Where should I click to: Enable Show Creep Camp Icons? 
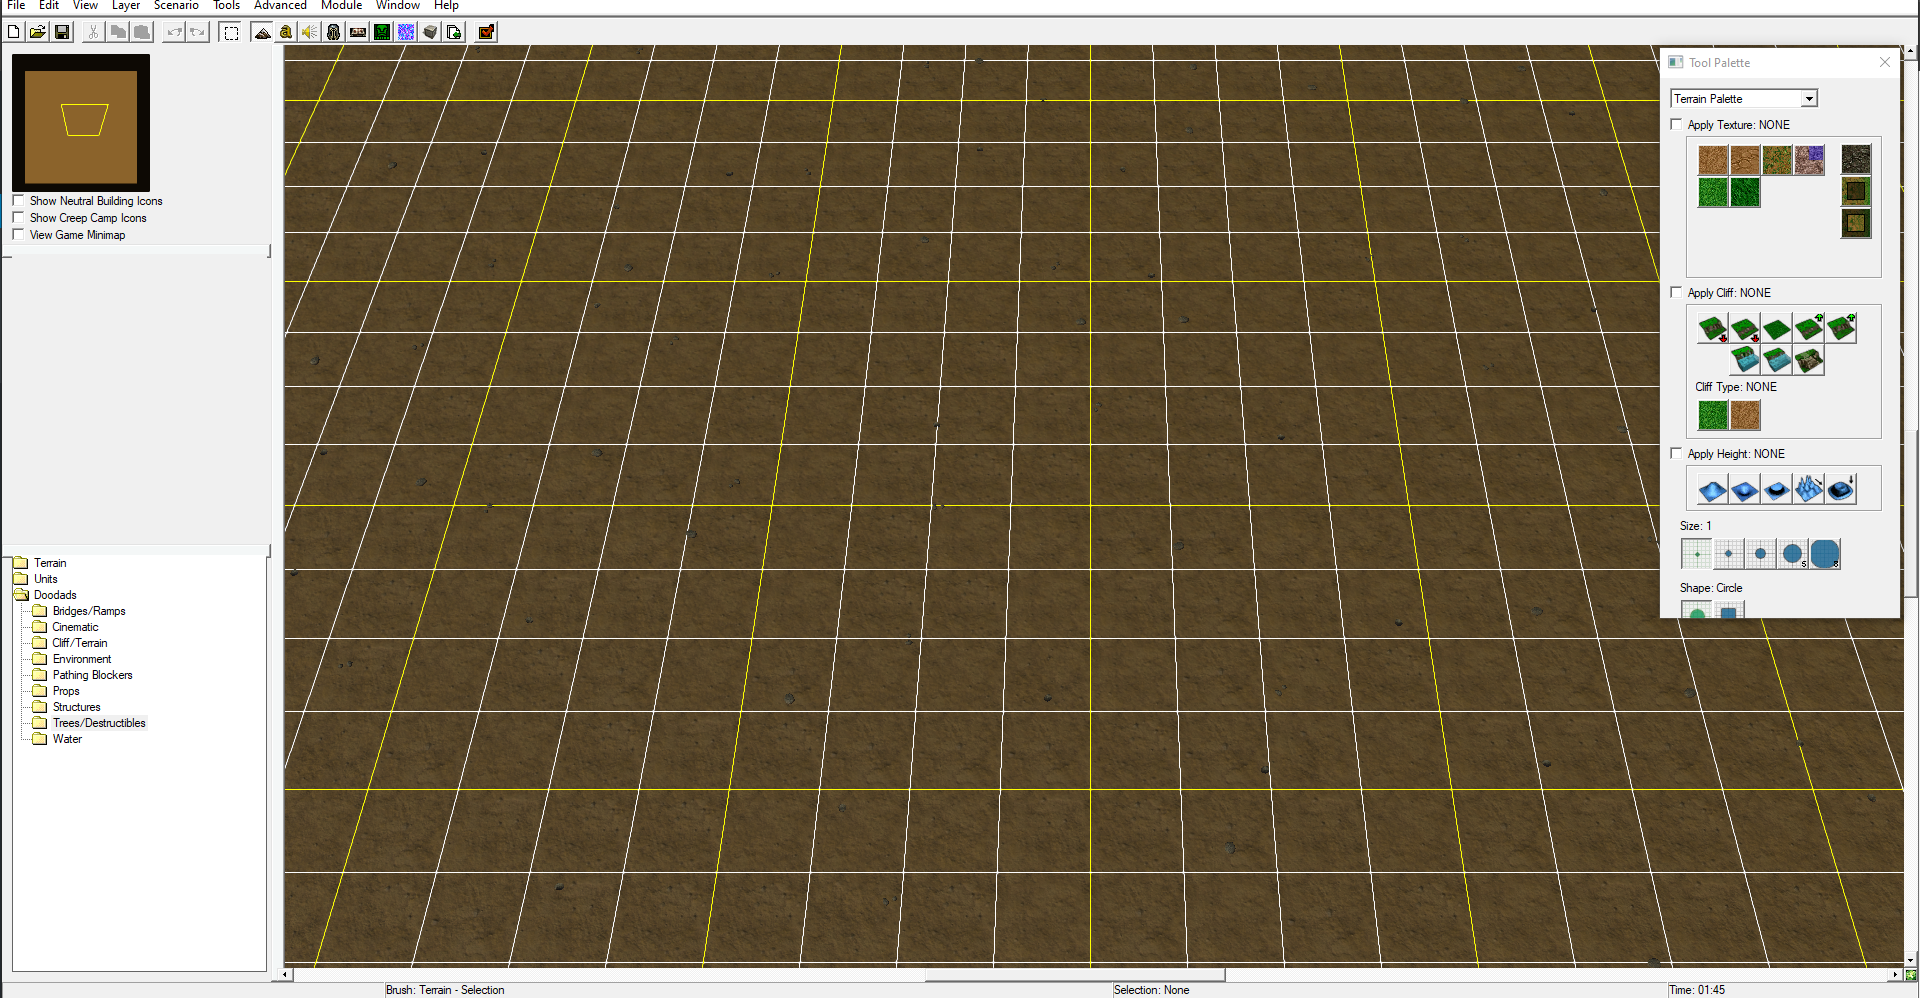click(x=18, y=217)
